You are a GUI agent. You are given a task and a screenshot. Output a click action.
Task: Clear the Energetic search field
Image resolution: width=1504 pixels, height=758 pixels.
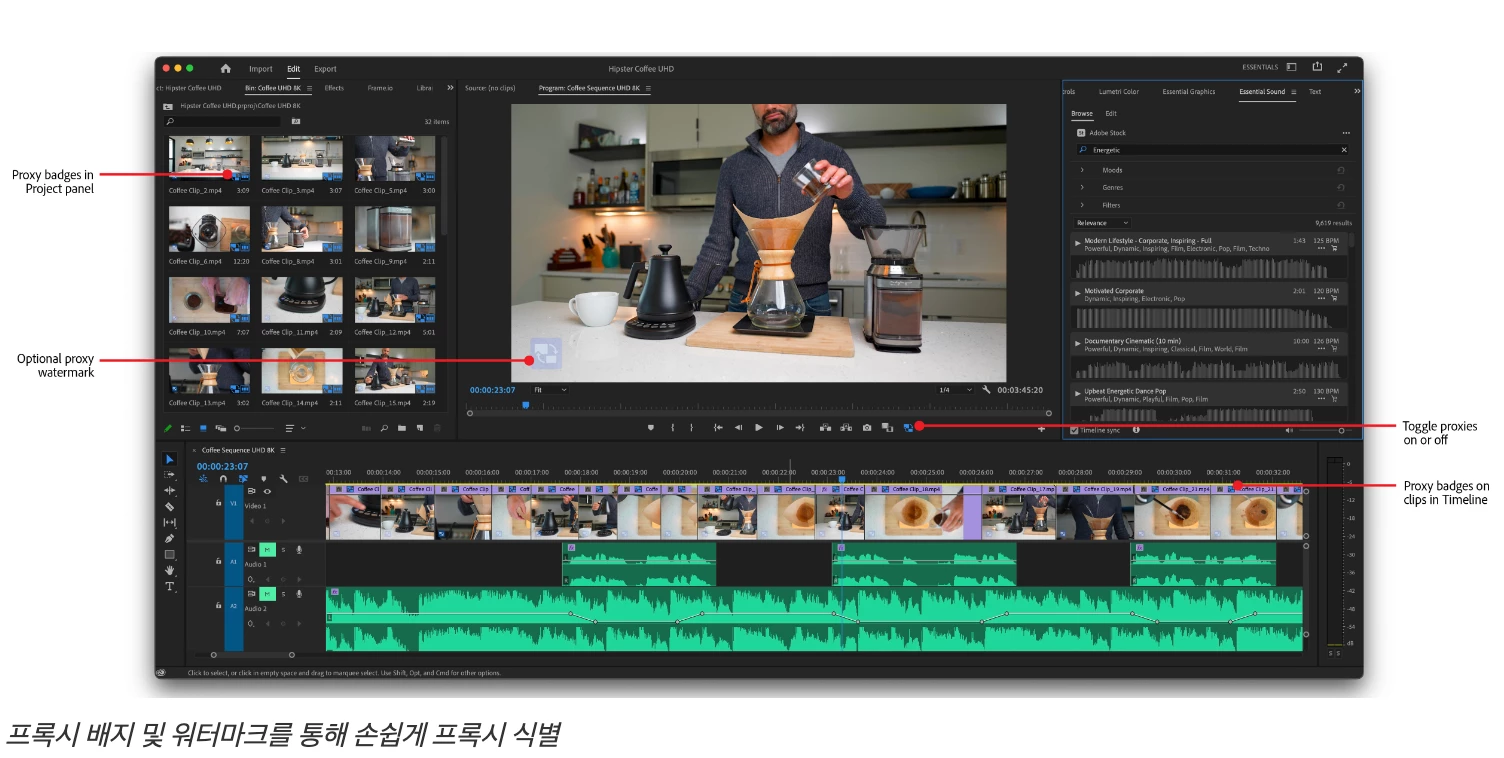point(1344,150)
